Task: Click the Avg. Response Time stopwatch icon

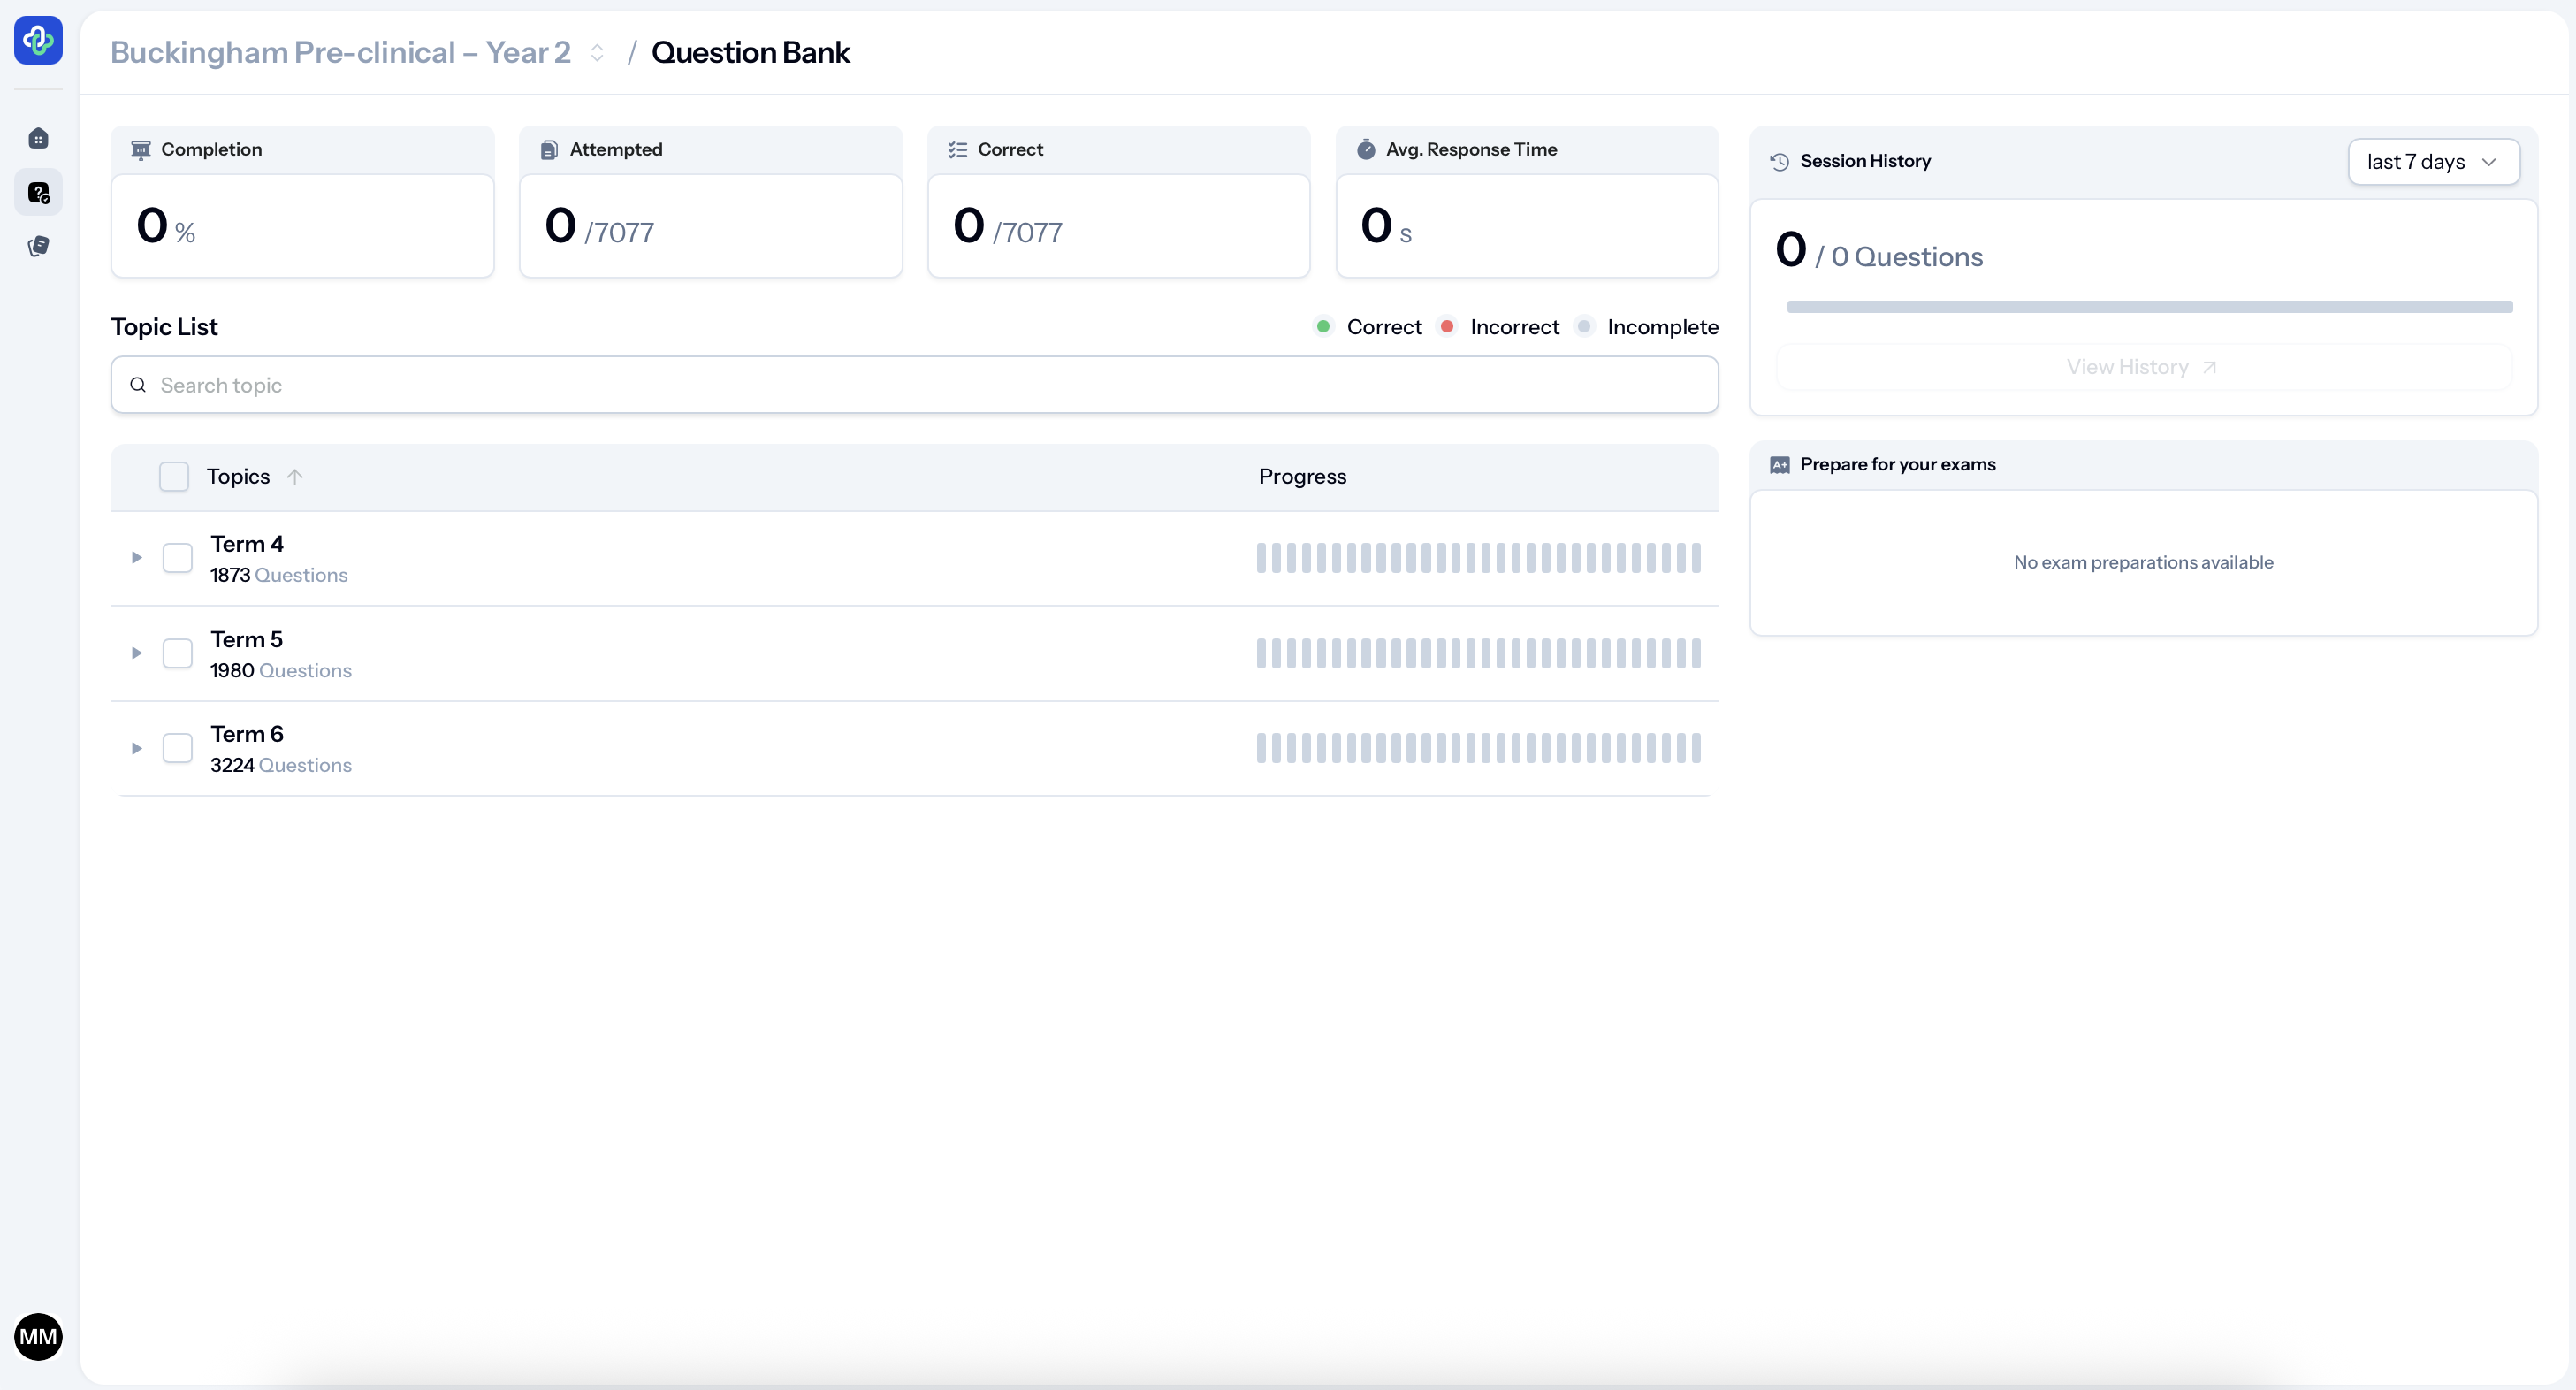Action: click(x=1365, y=149)
